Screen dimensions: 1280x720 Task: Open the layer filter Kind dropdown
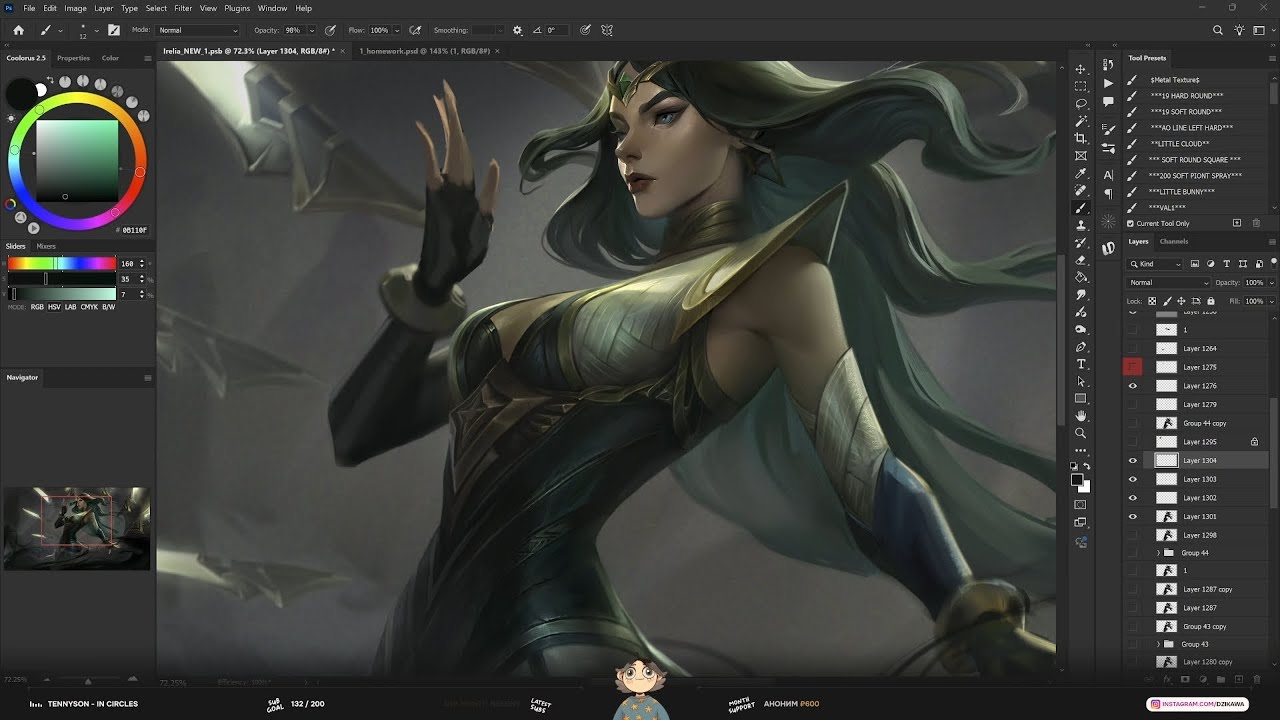point(1155,264)
